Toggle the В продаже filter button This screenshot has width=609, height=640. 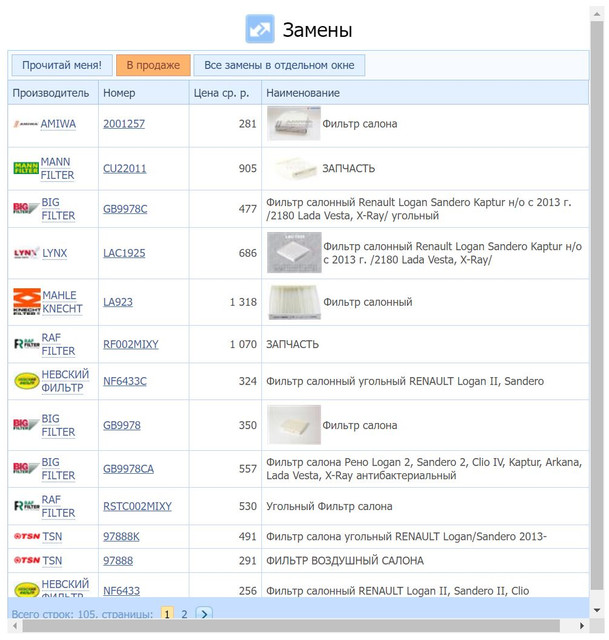[153, 65]
